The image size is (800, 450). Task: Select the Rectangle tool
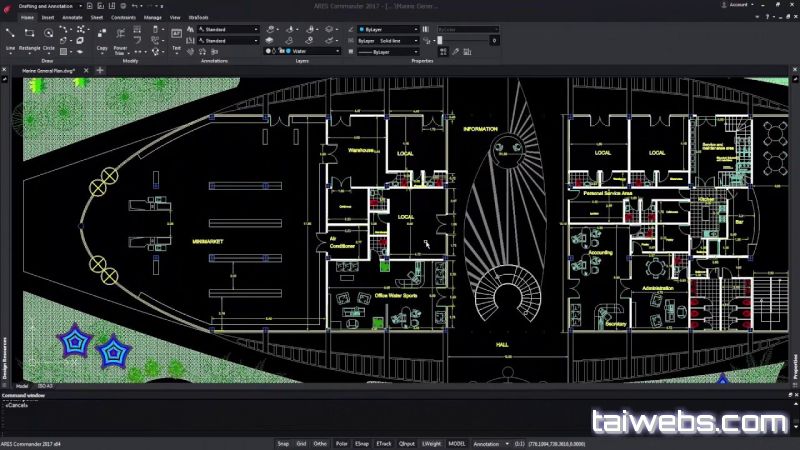[30, 37]
